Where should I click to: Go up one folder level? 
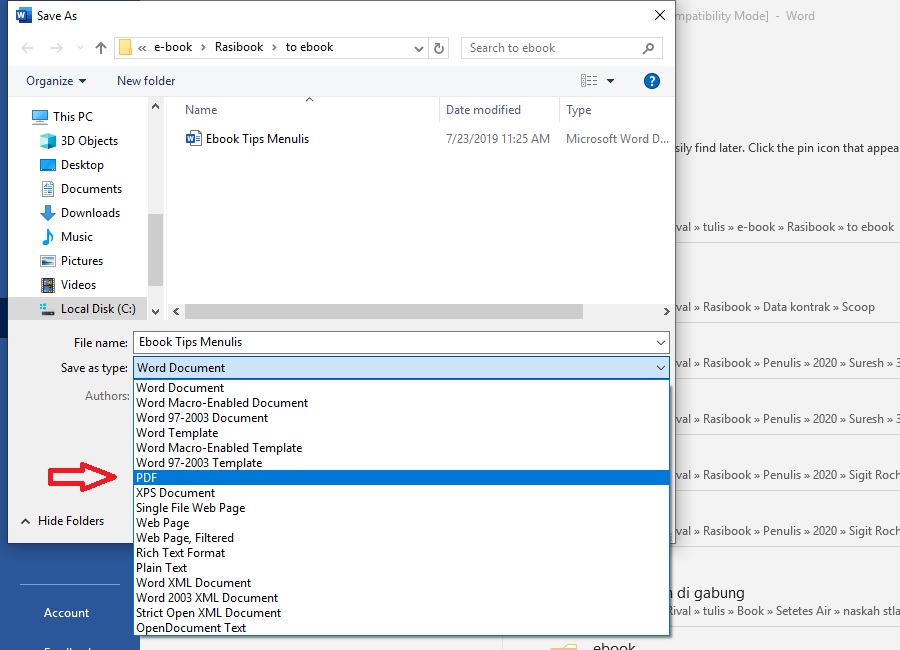(101, 48)
